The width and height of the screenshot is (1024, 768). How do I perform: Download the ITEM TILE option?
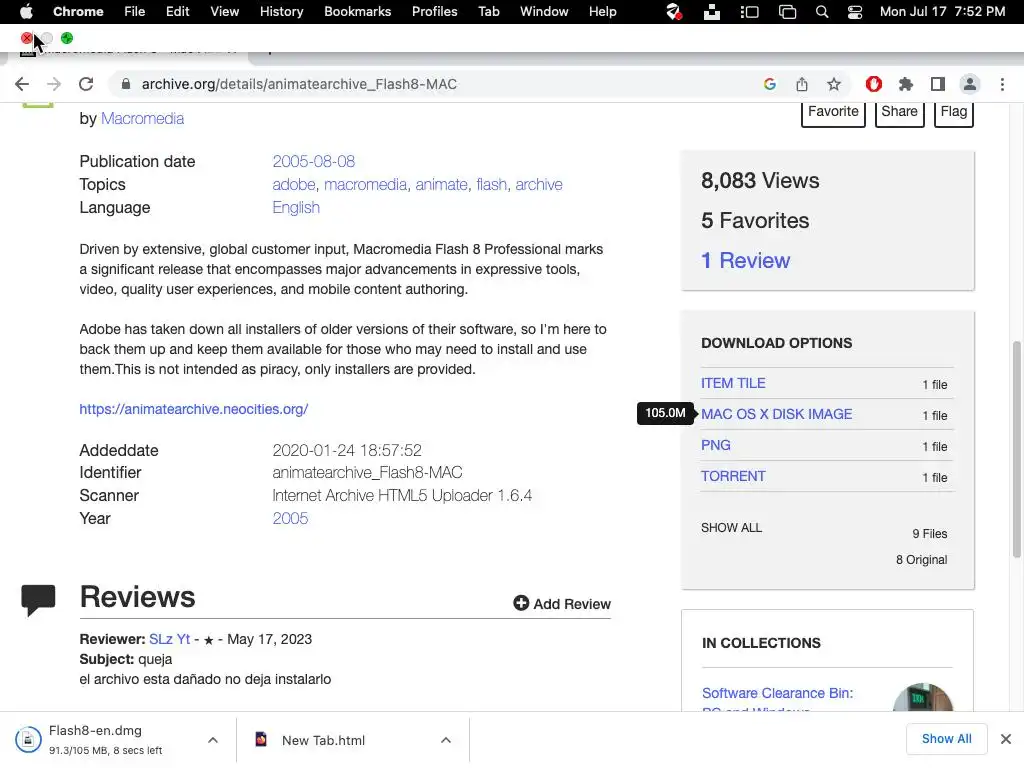click(x=733, y=383)
